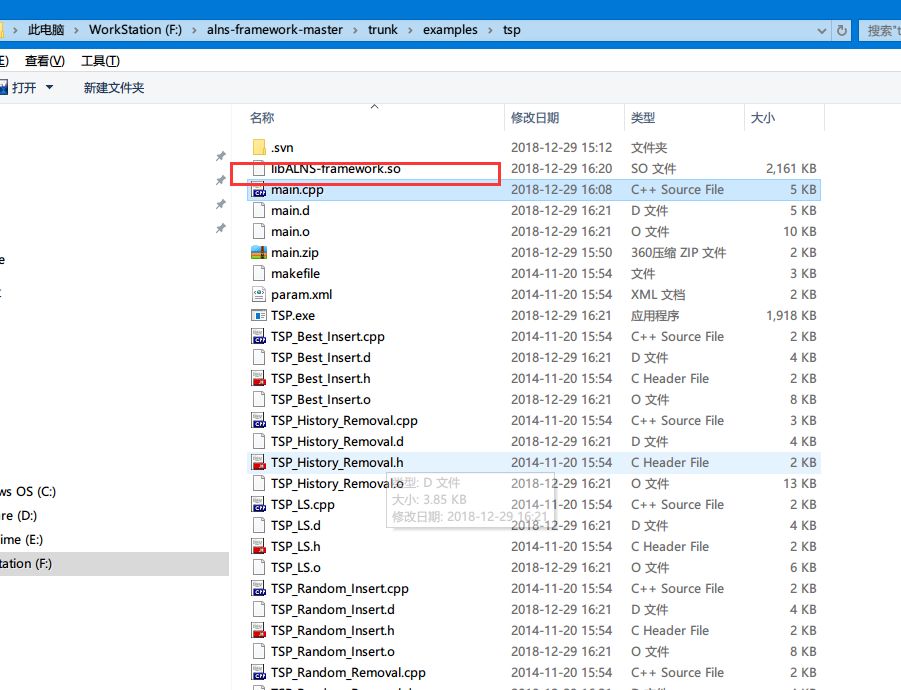This screenshot has height=690, width=901.
Task: Expand the trunk breadcrumb chevron
Action: [409, 30]
